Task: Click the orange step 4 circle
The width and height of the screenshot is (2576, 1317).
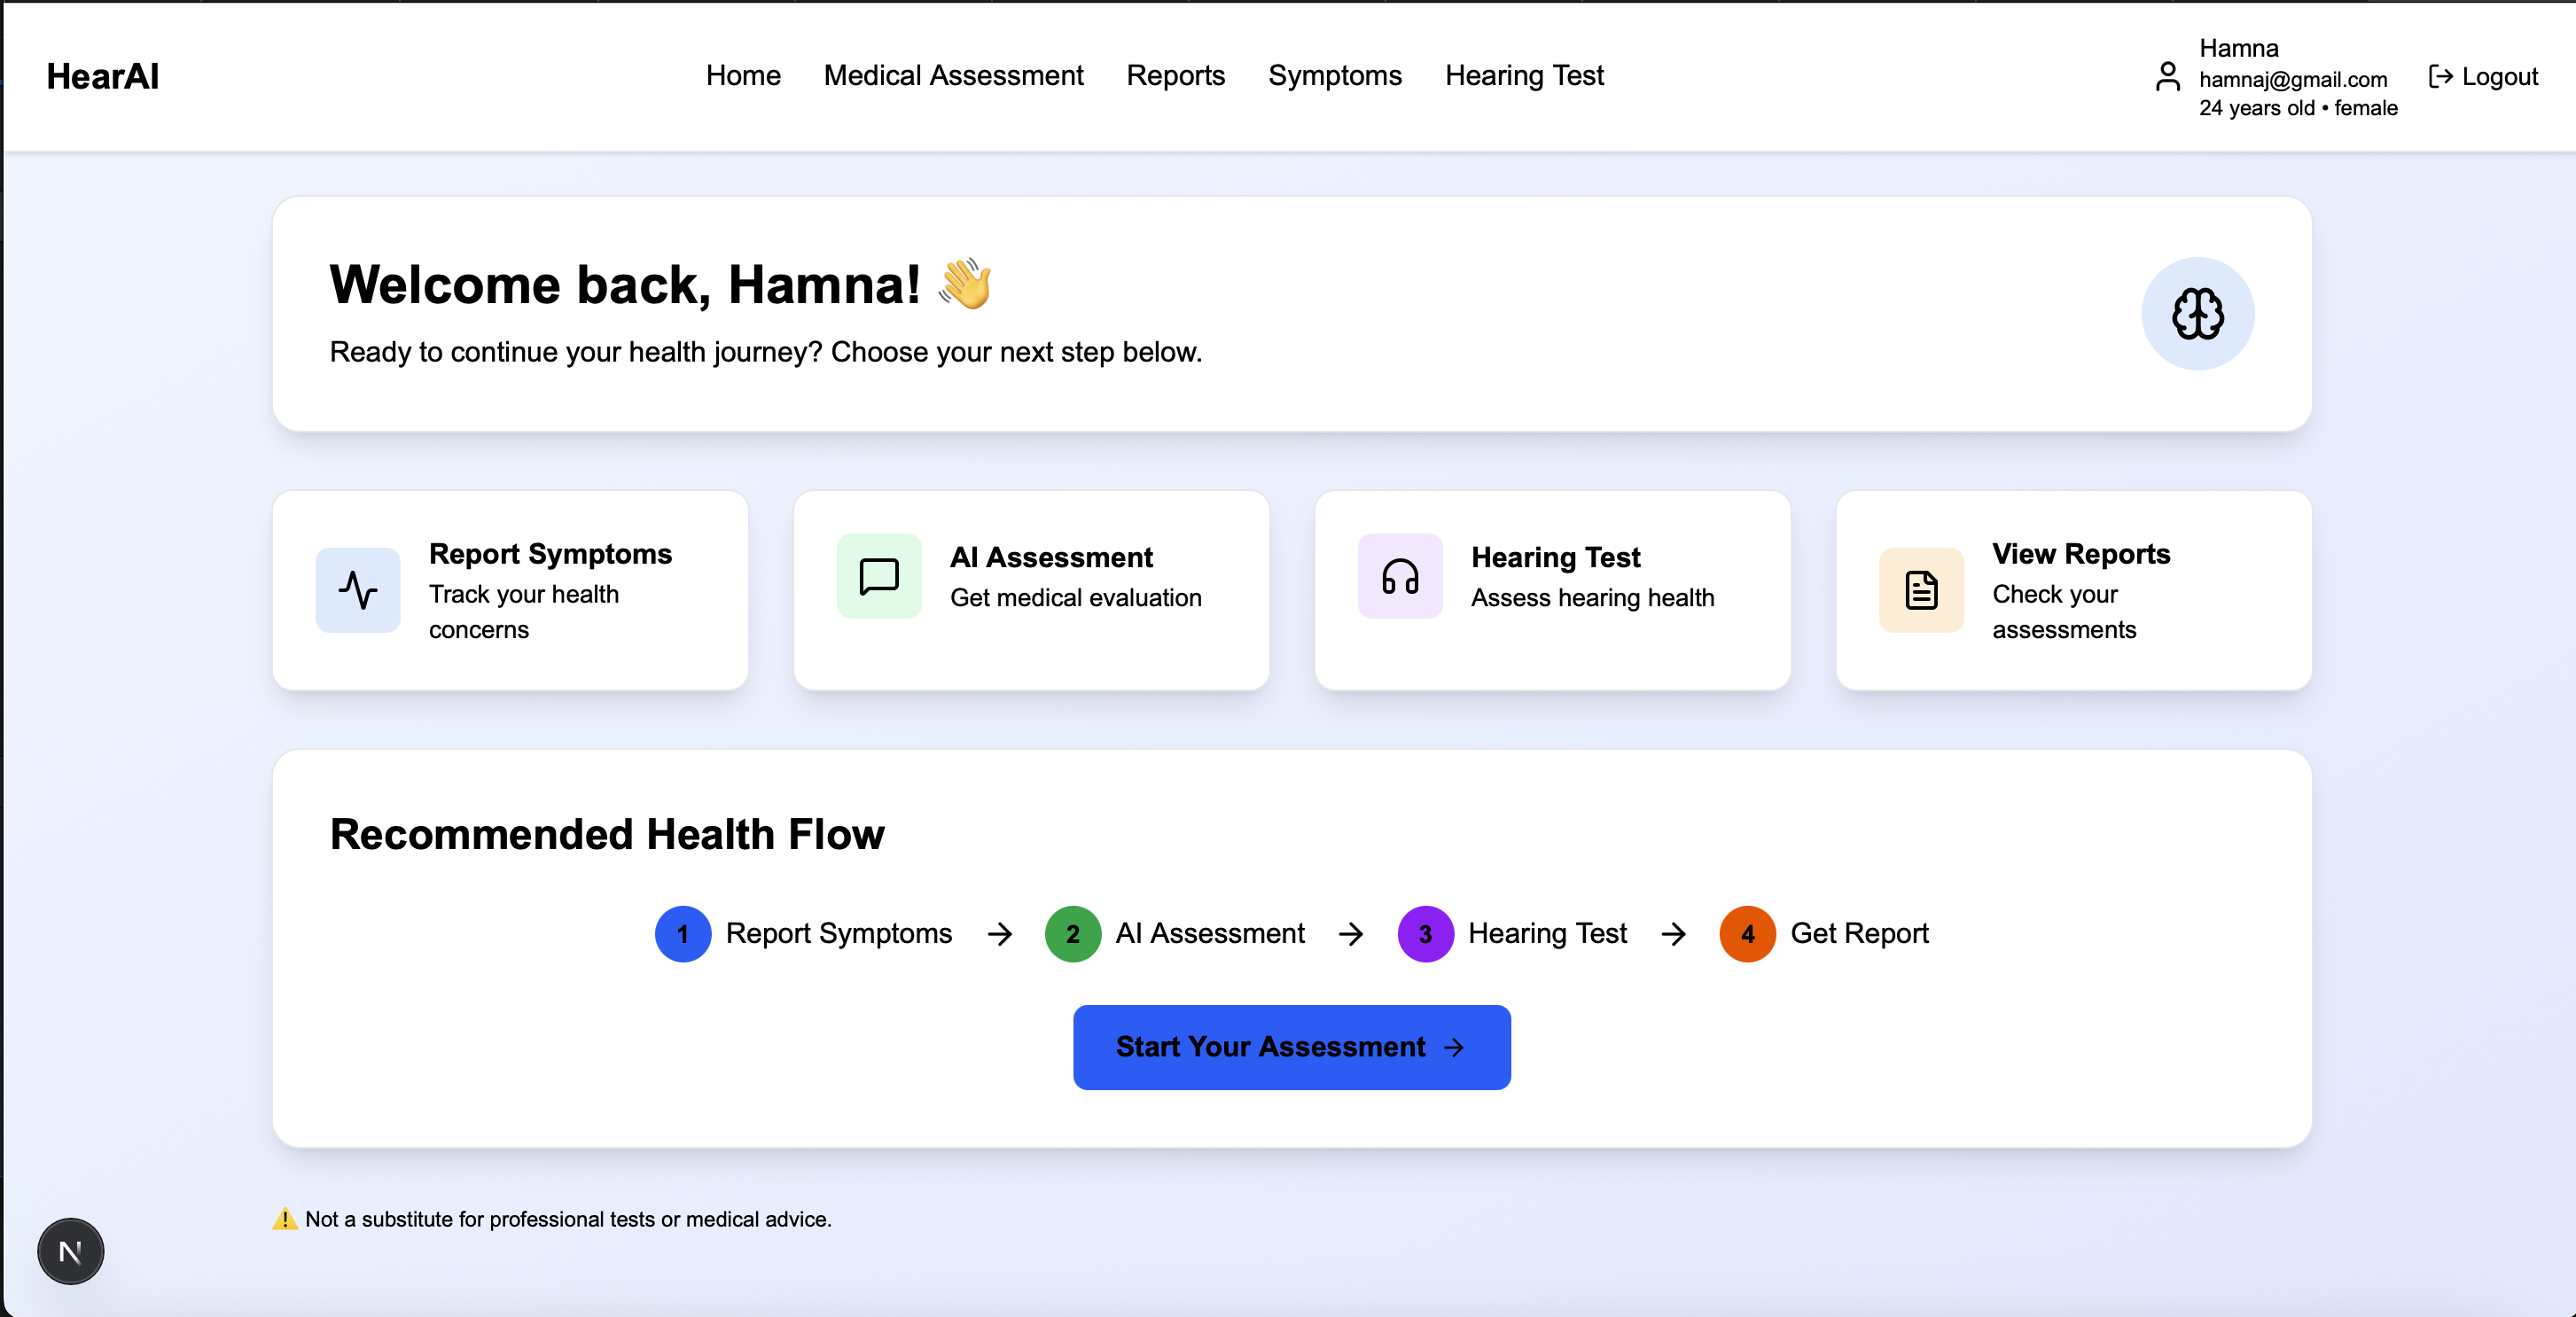Action: [1747, 934]
